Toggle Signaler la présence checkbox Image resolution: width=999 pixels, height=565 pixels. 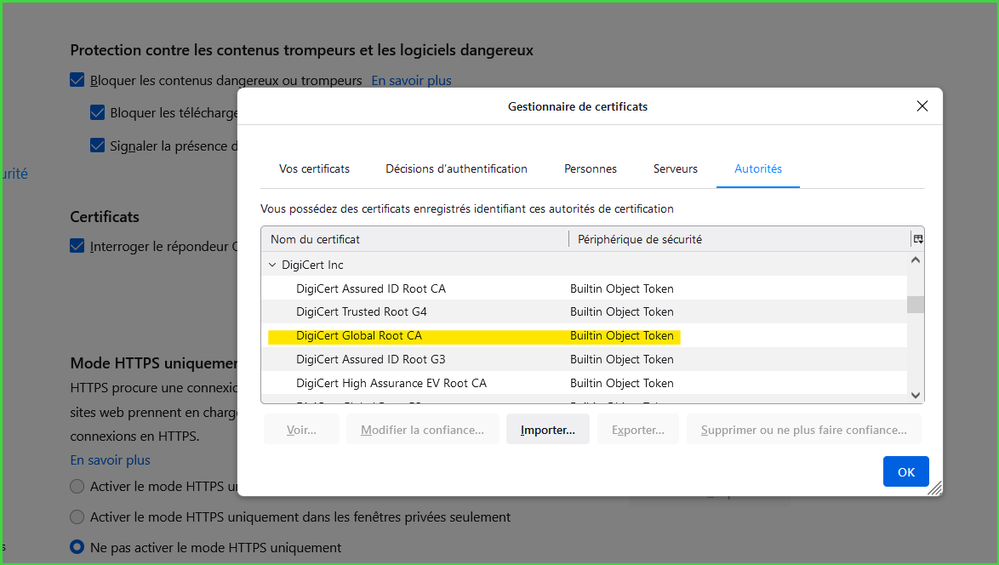coord(97,146)
